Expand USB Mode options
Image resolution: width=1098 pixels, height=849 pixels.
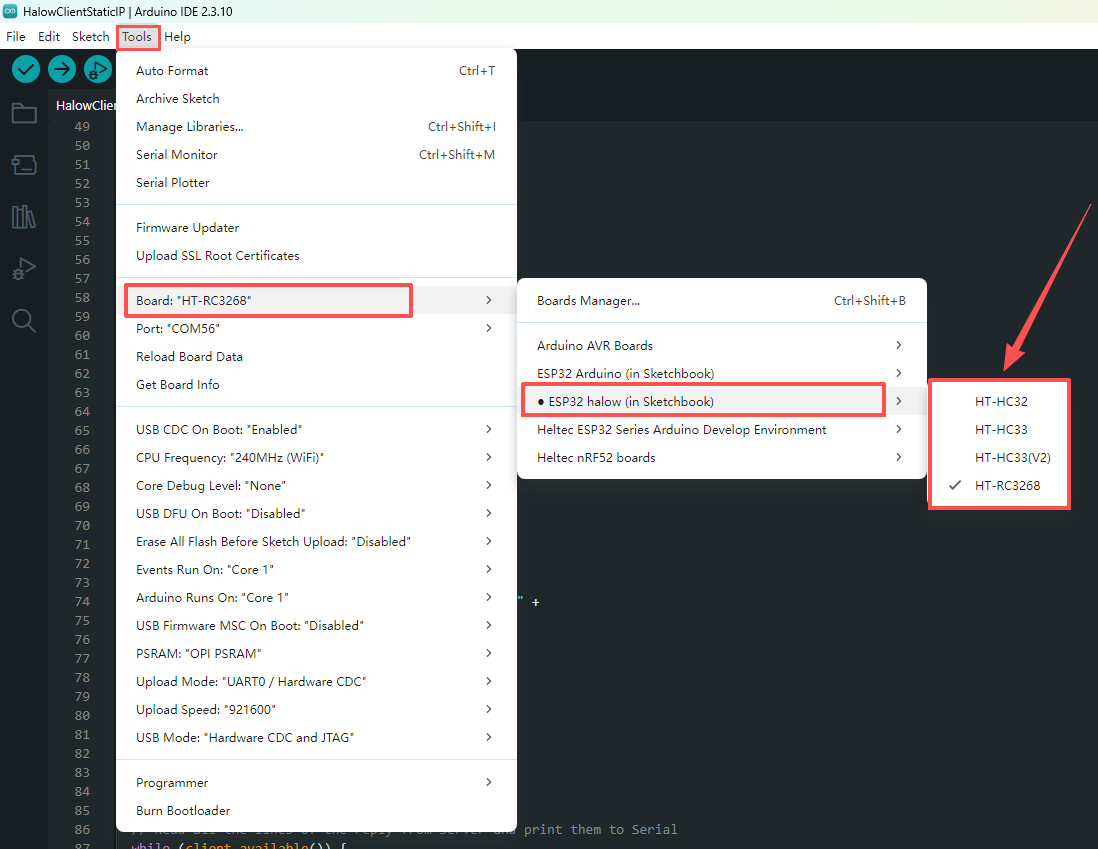(x=317, y=738)
